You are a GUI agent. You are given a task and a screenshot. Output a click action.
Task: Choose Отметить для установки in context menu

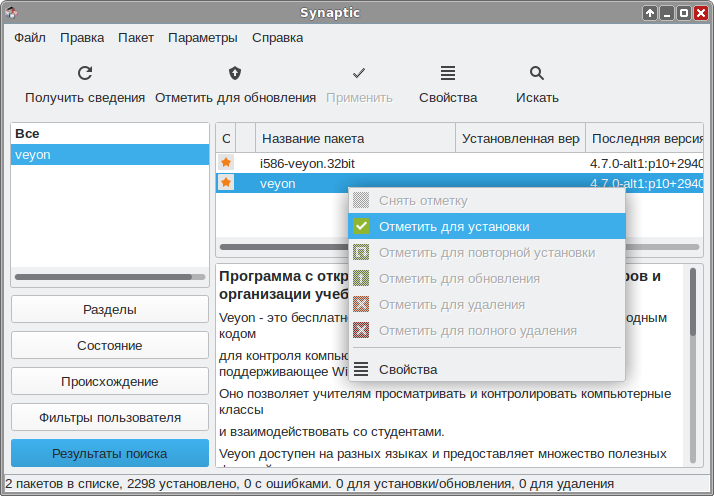coord(487,226)
